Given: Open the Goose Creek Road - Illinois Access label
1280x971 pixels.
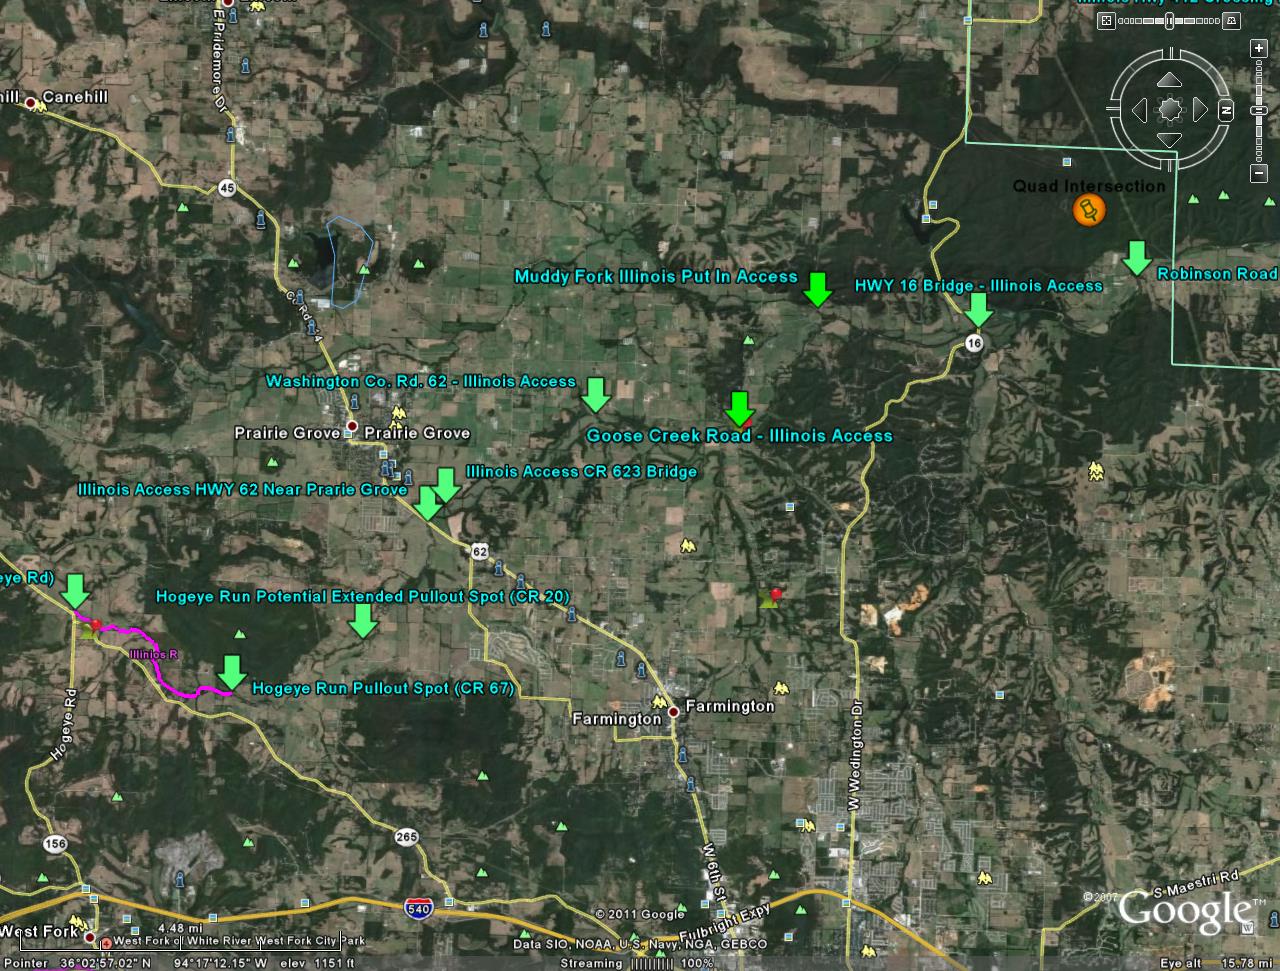Looking at the screenshot, I should tap(739, 436).
